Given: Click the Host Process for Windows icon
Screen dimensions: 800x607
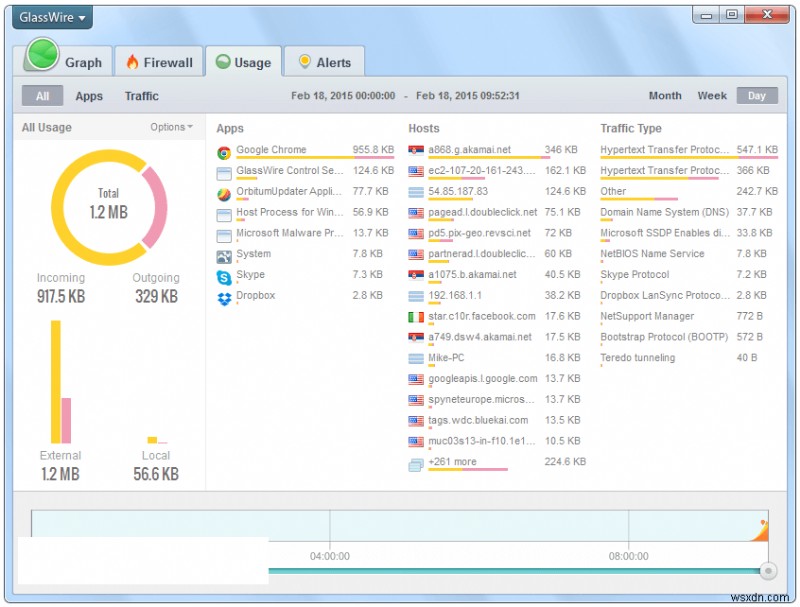Looking at the screenshot, I should point(224,215).
